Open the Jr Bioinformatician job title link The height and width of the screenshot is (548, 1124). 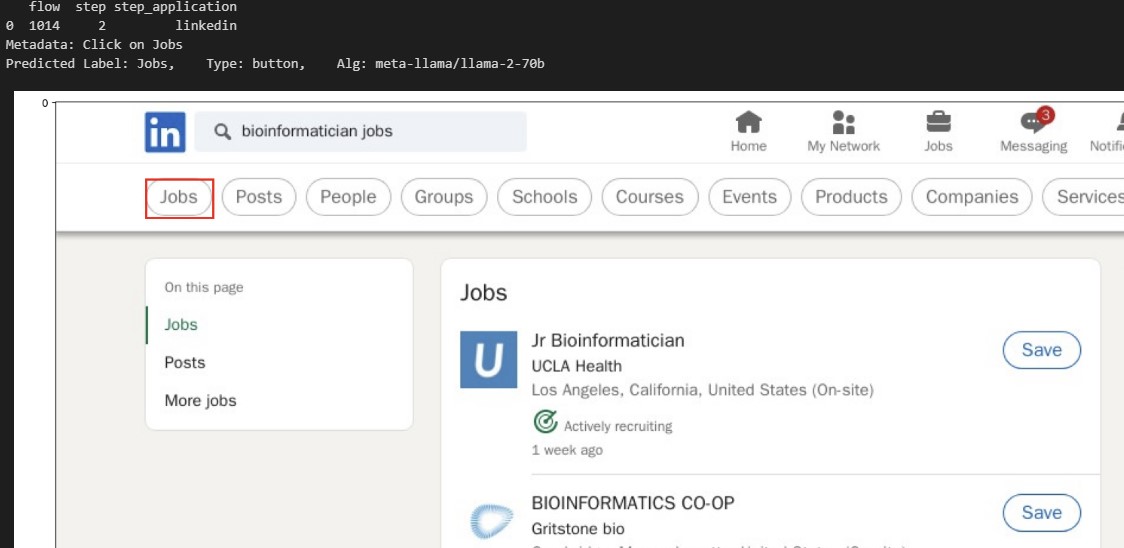click(x=607, y=340)
